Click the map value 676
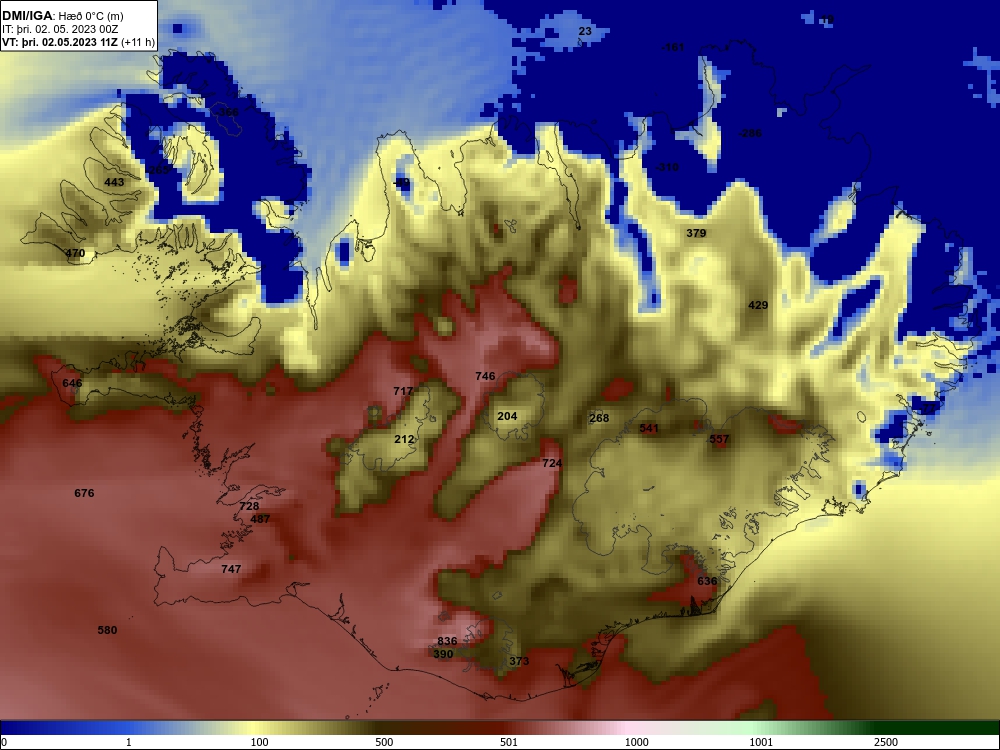The image size is (1000, 750). (84, 493)
